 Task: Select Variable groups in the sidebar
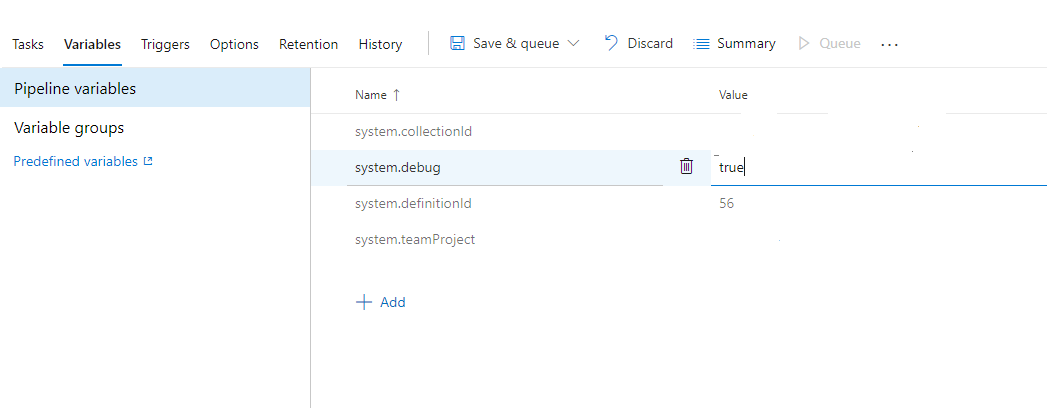pyautogui.click(x=69, y=128)
